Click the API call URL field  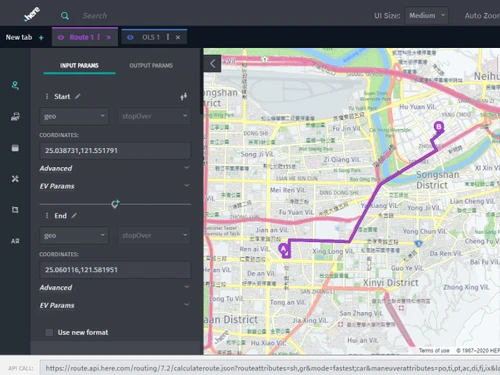[x=270, y=368]
